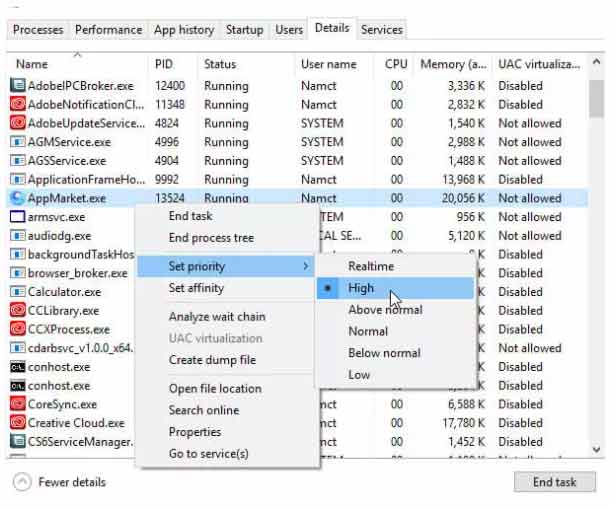Viewport: 615px width, 510px height.
Task: Click the CS6ServiceManager process icon
Action: tap(17, 441)
